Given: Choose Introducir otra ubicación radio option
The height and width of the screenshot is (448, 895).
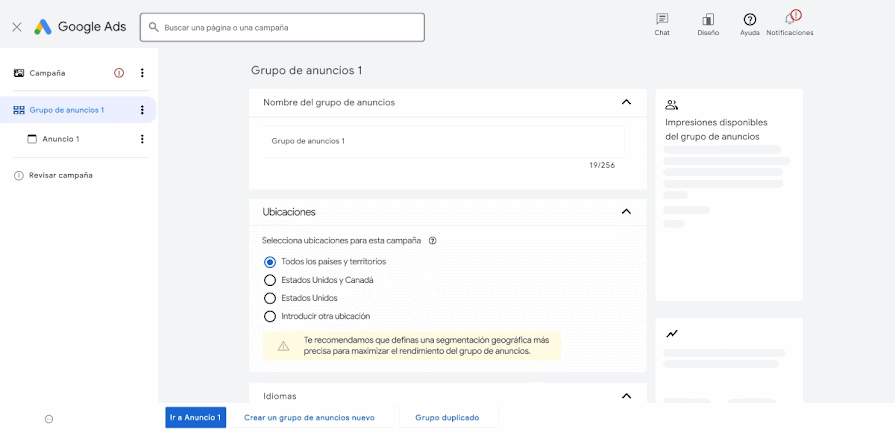Looking at the screenshot, I should click(269, 316).
